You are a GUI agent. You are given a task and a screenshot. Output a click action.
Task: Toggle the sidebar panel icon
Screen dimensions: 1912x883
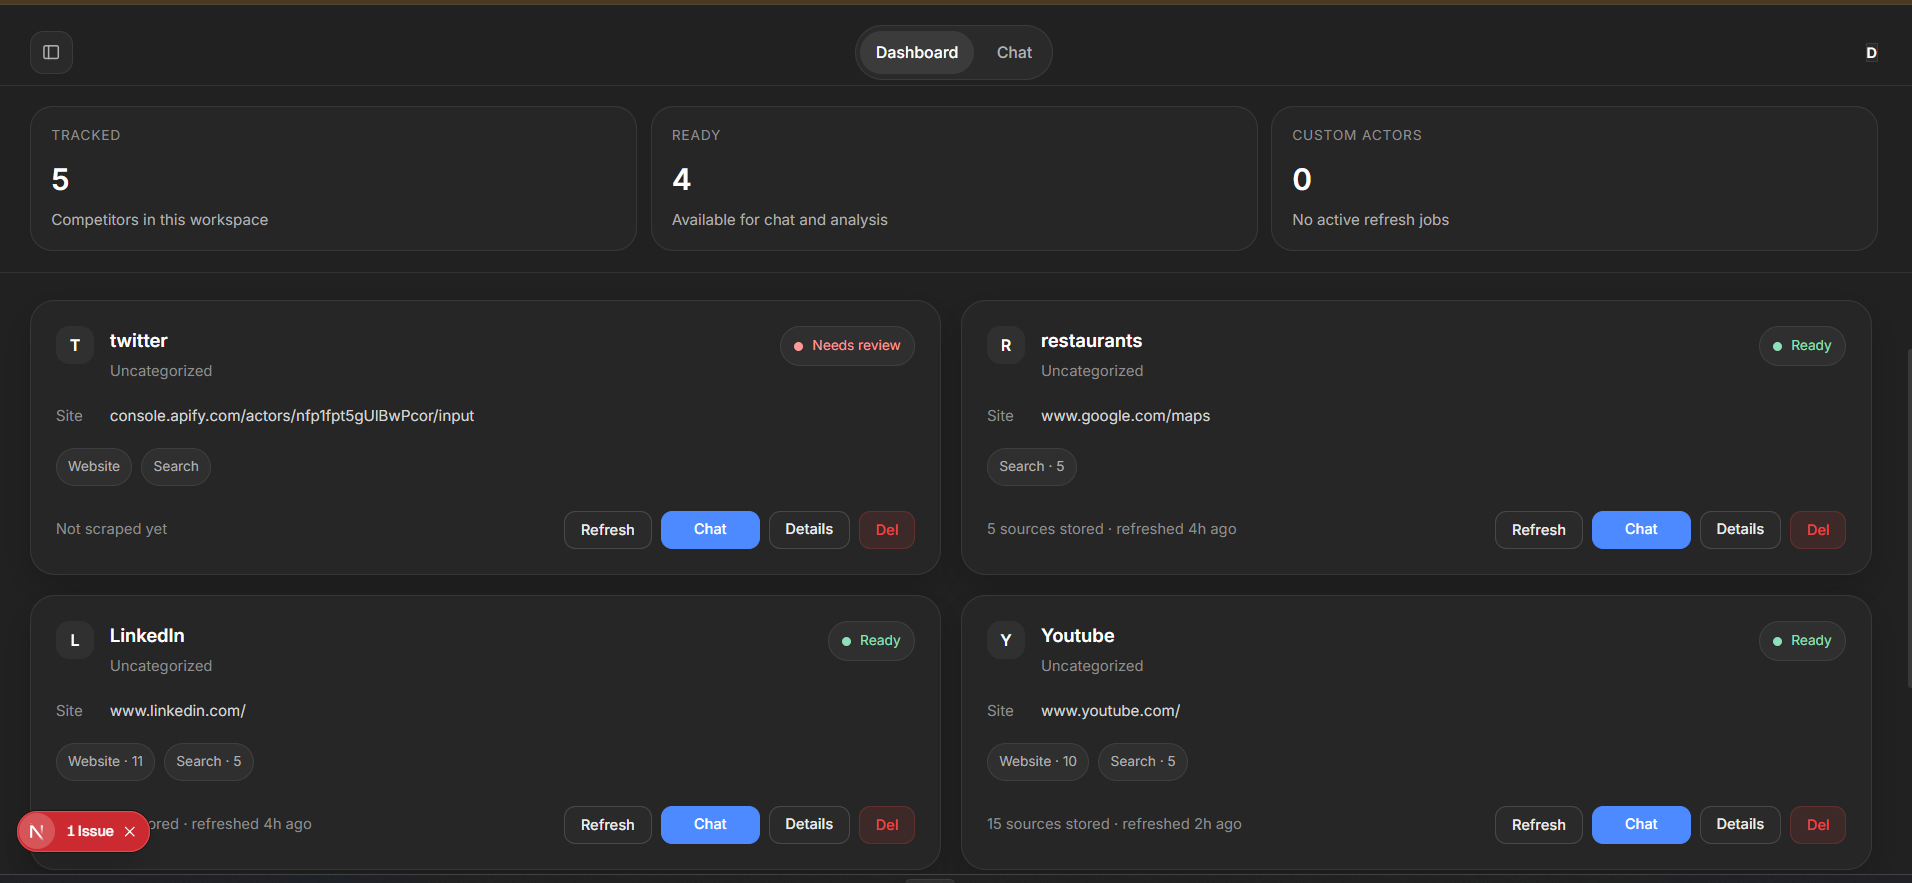[51, 52]
